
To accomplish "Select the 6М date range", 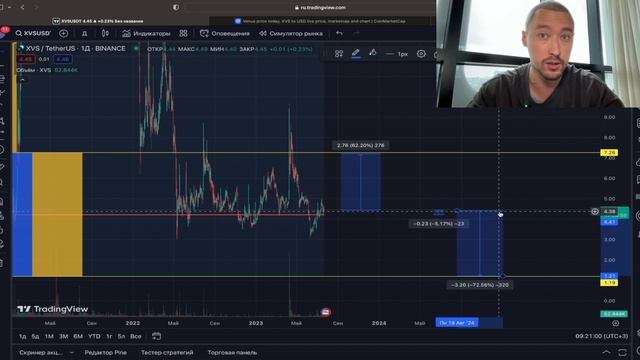I will pyautogui.click(x=78, y=336).
